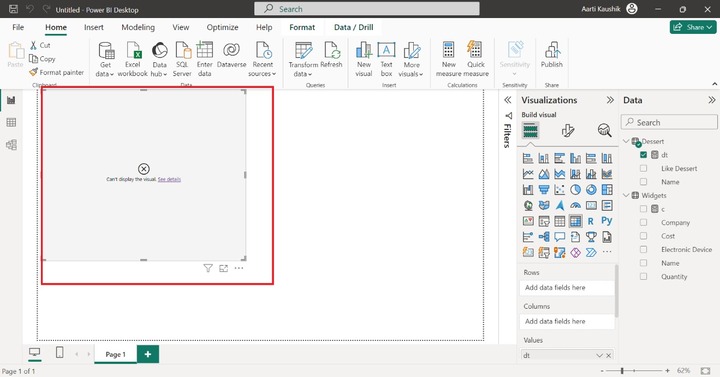The height and width of the screenshot is (377, 720).
Task: Click the Focus mode icon under visual
Action: pos(223,269)
